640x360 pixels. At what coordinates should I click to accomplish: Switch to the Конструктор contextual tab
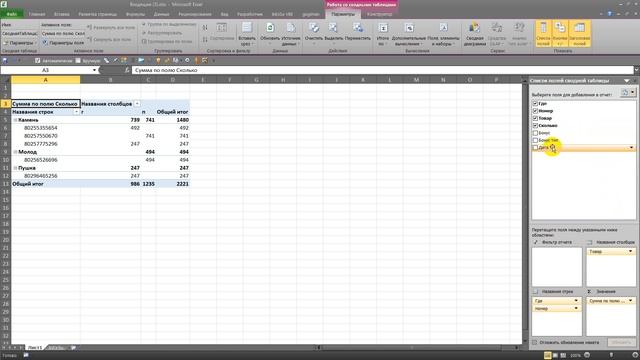click(x=380, y=14)
